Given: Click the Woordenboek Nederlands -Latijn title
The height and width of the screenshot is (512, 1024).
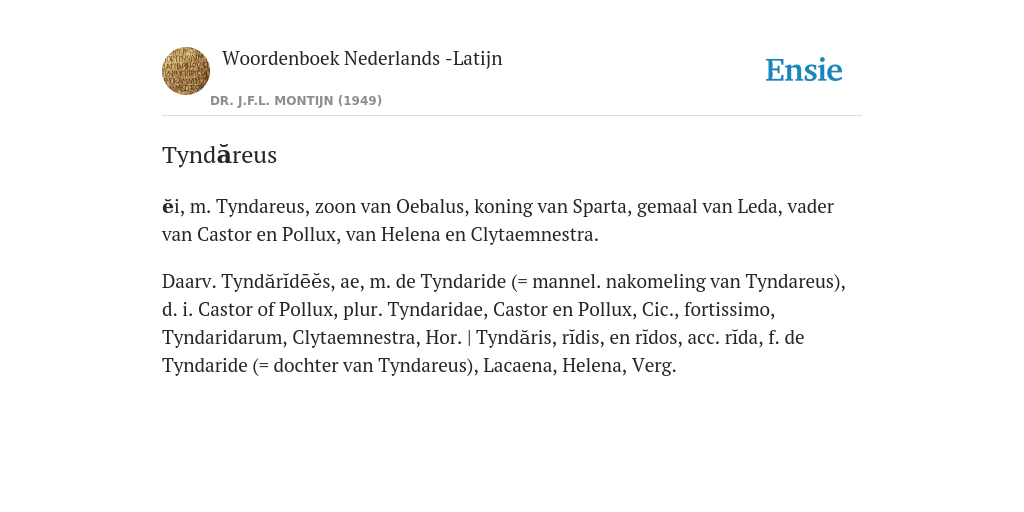Looking at the screenshot, I should (x=362, y=59).
